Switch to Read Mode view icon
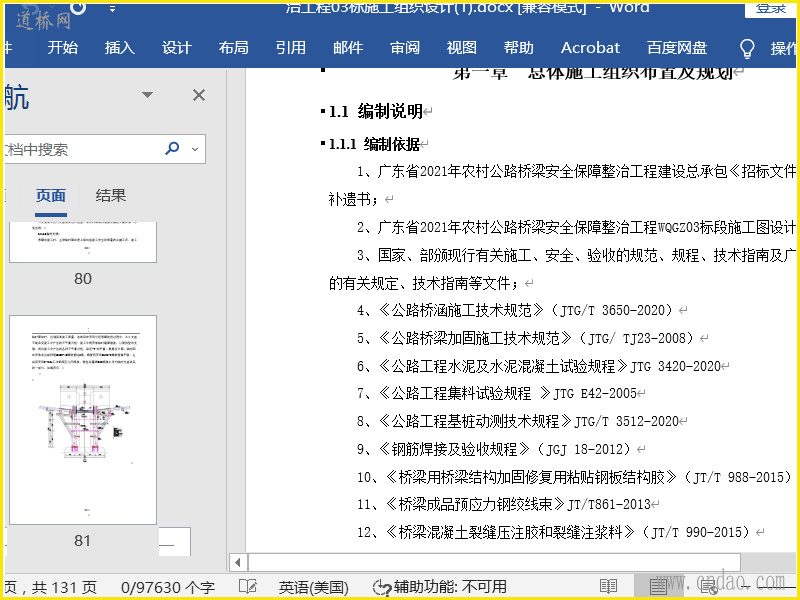 608,586
